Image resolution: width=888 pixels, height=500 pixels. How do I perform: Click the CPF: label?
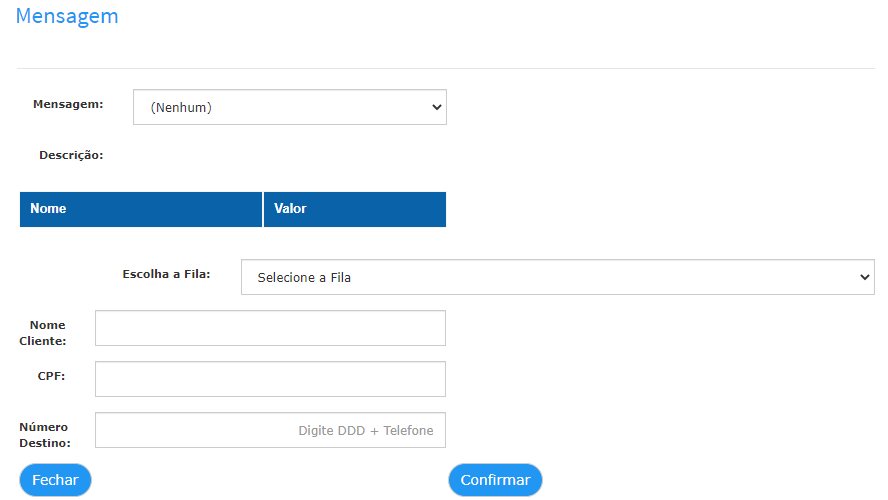click(x=51, y=376)
